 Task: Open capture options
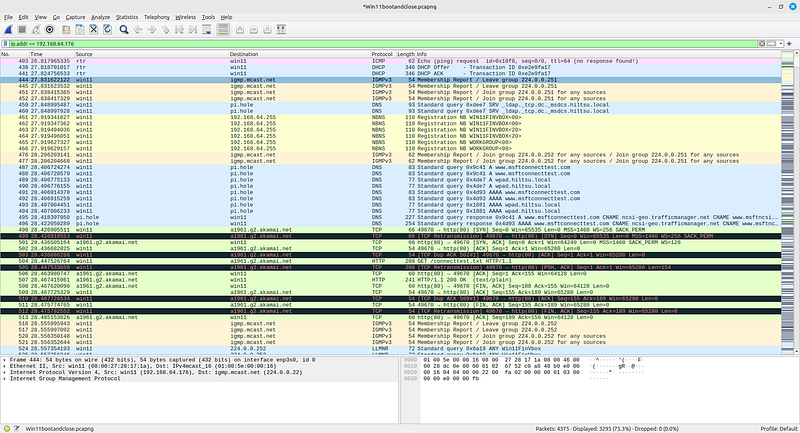[49, 30]
